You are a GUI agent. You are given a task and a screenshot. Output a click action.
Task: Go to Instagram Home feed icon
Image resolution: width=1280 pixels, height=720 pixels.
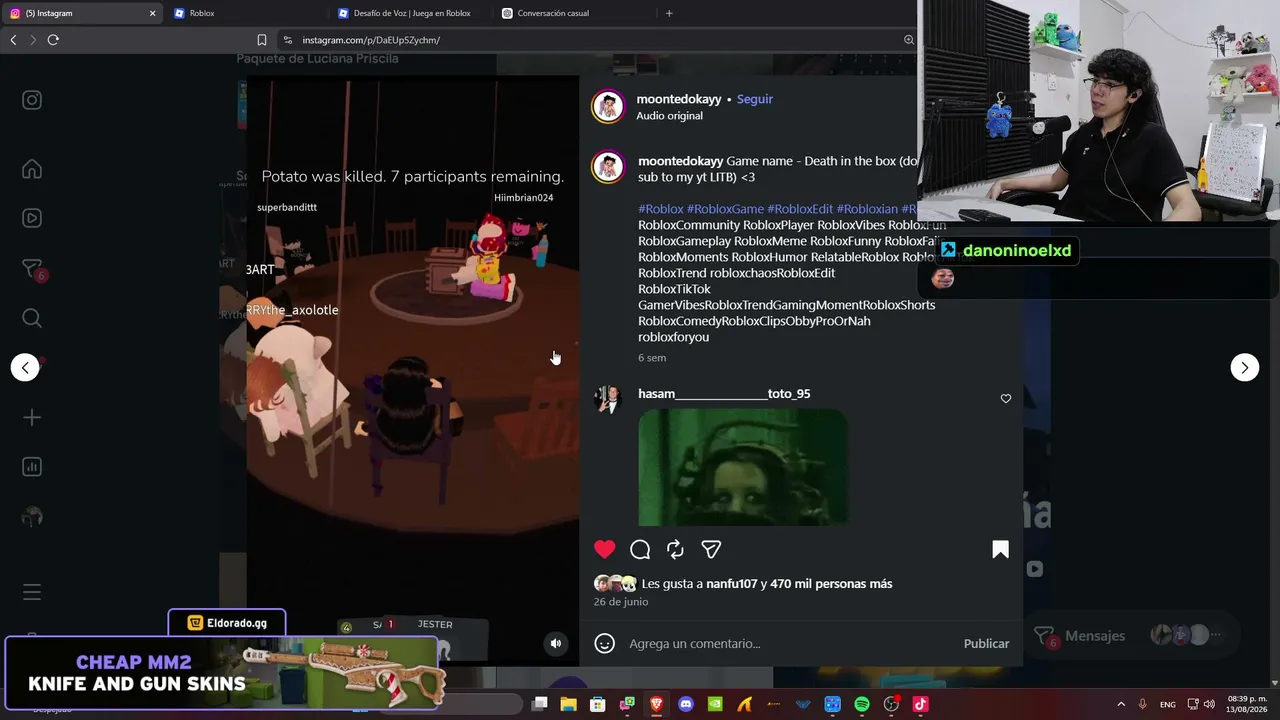(x=32, y=169)
